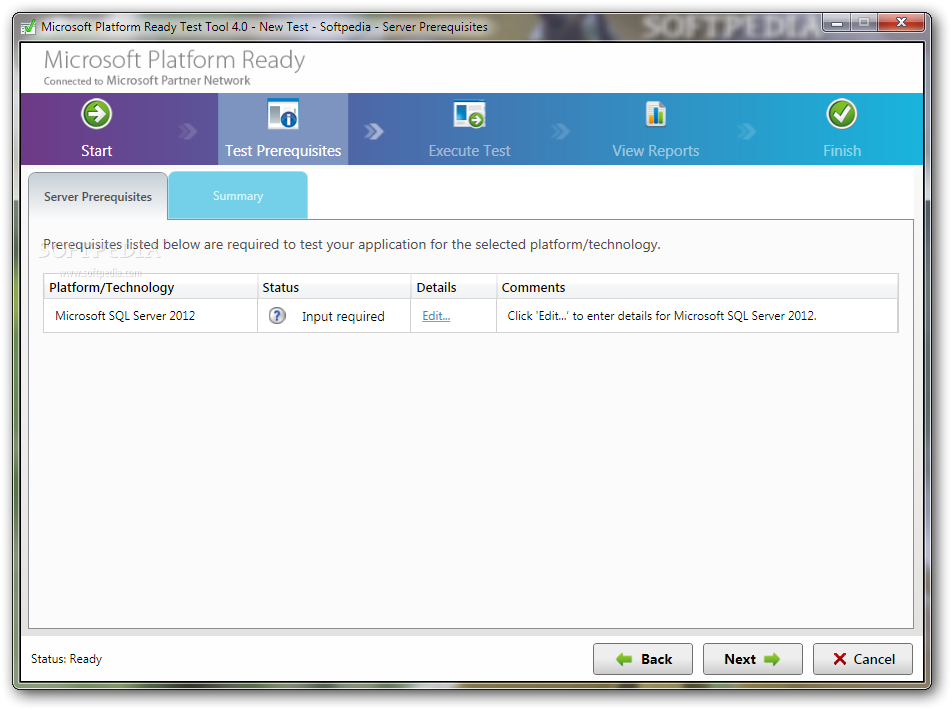
Task: Sort by Platform/Technology column header
Action: pos(151,287)
